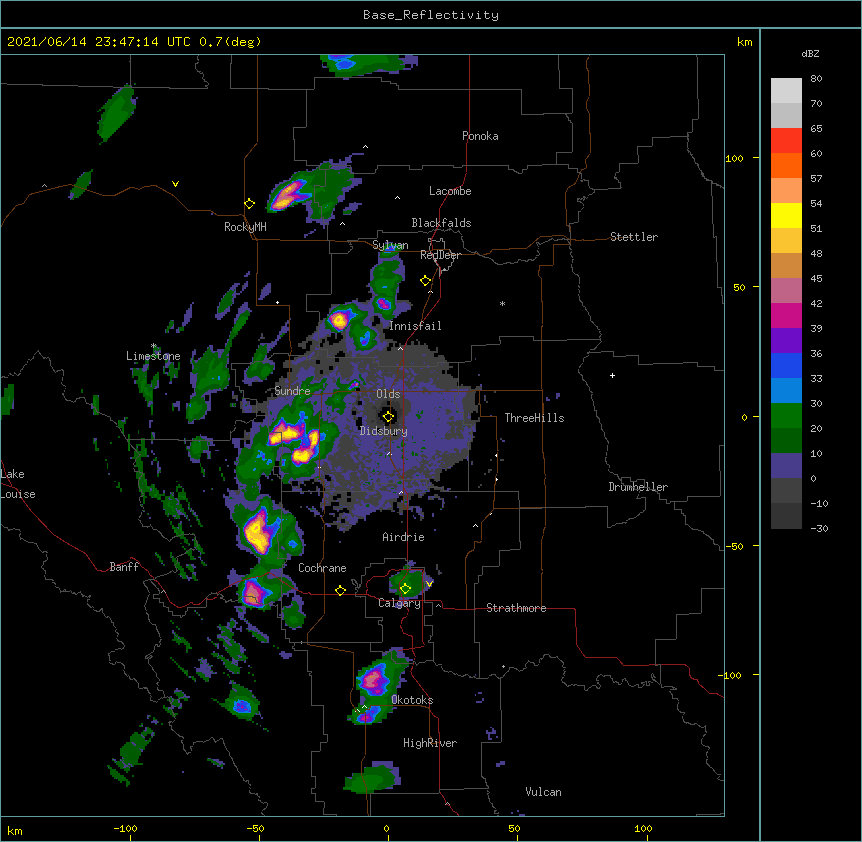Click the Okotoks label
This screenshot has width=862, height=842.
pyautogui.click(x=412, y=700)
